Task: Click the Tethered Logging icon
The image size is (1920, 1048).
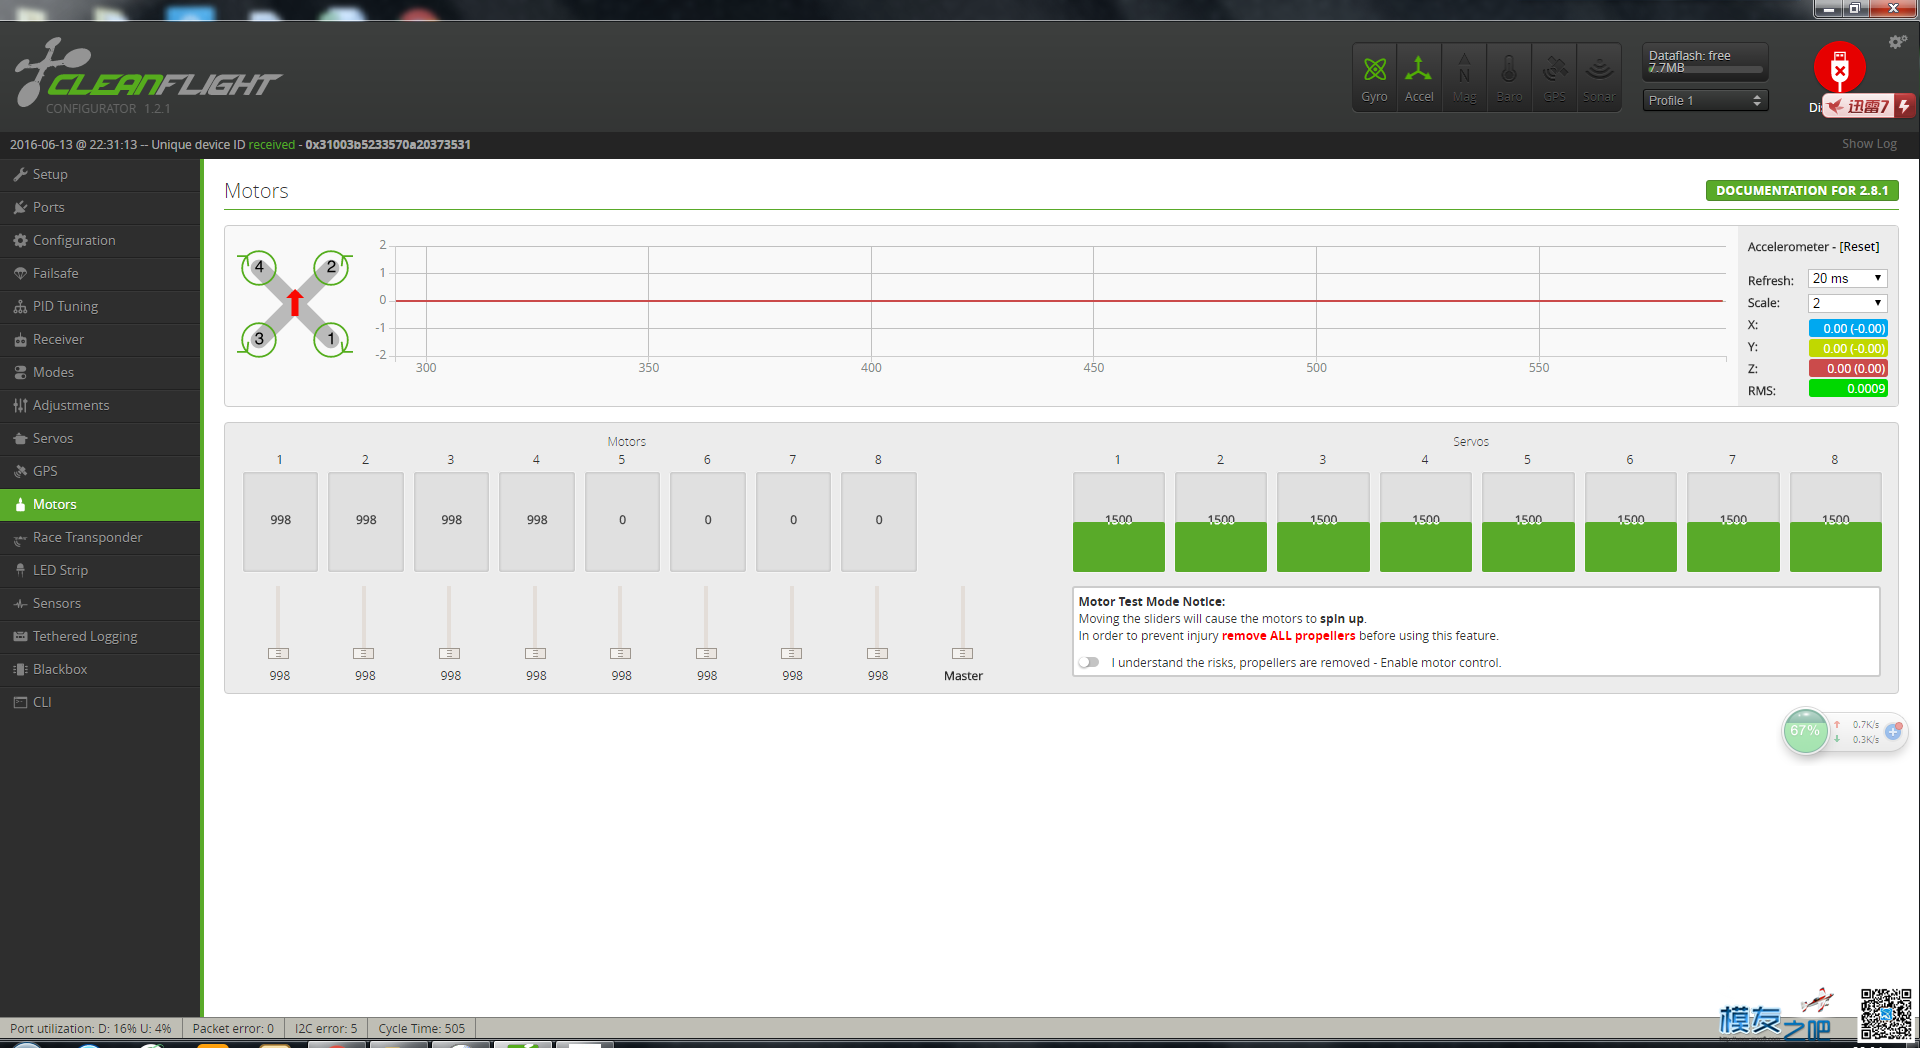Action: point(20,636)
